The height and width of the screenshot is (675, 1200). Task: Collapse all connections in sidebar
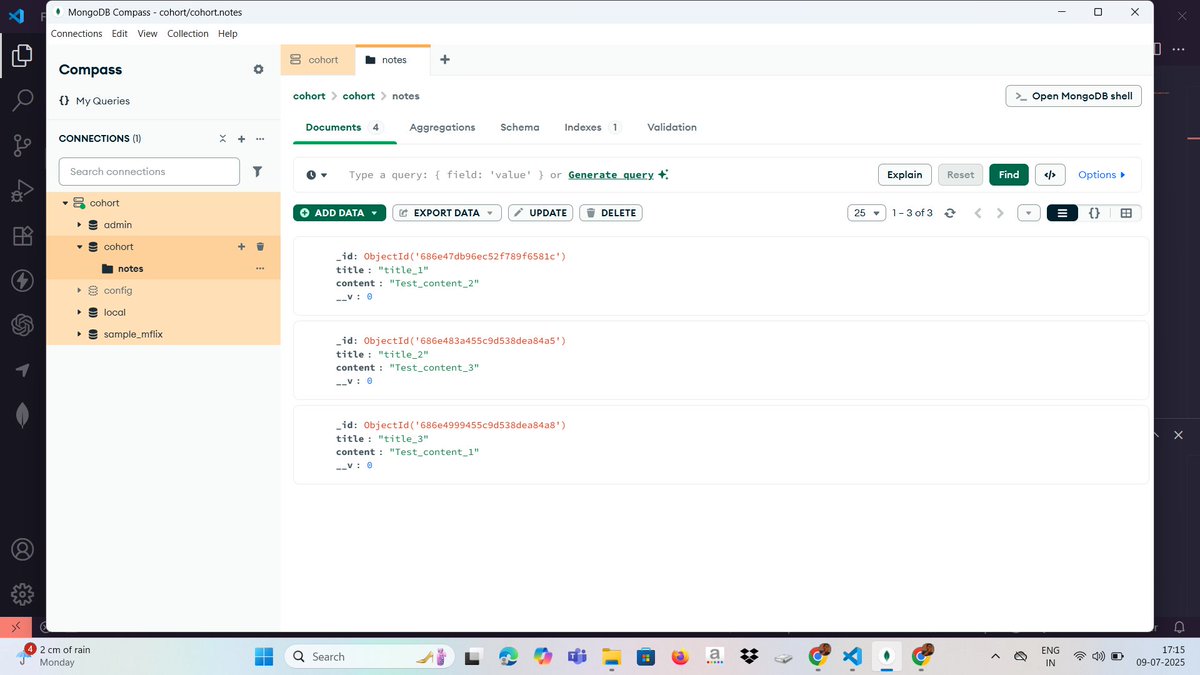(x=223, y=139)
